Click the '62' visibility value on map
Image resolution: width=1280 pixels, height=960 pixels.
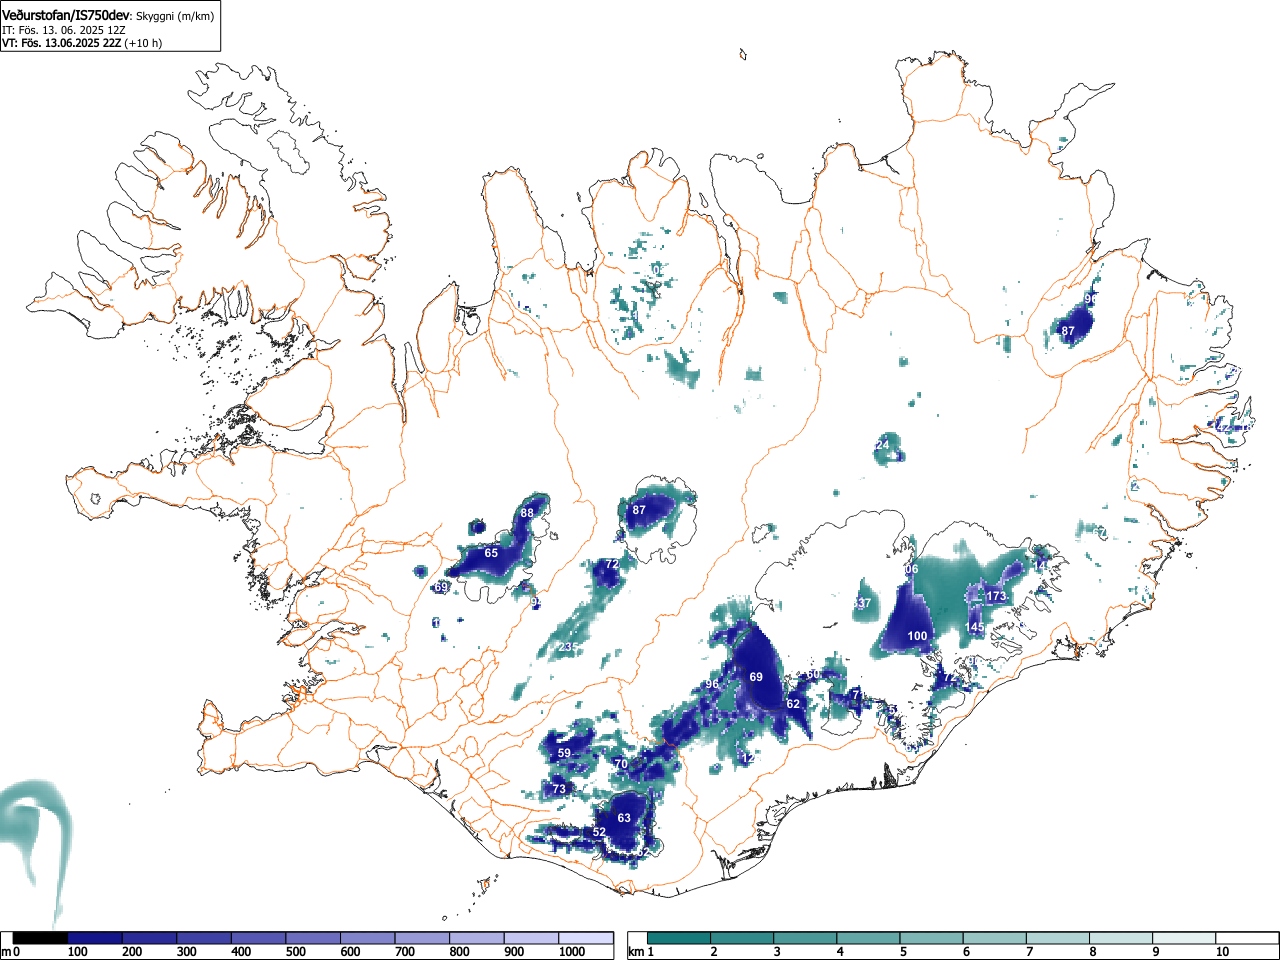[x=793, y=704]
